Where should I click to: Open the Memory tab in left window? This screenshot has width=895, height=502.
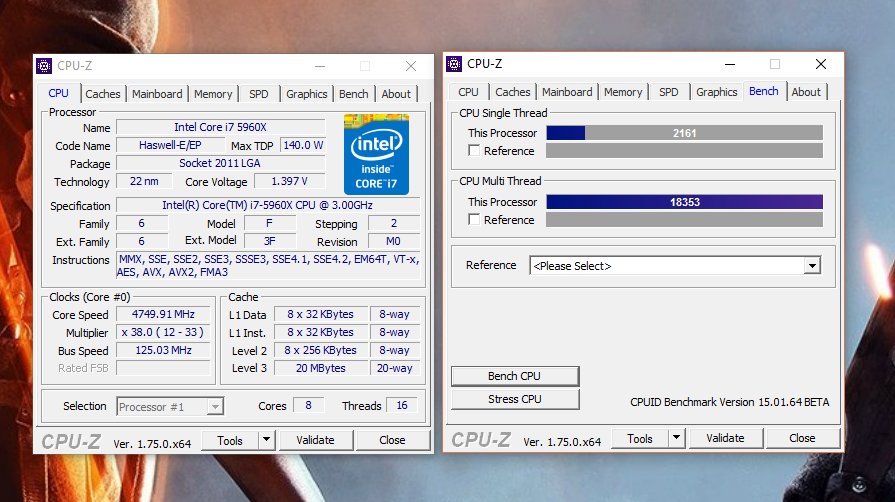pyautogui.click(x=213, y=94)
